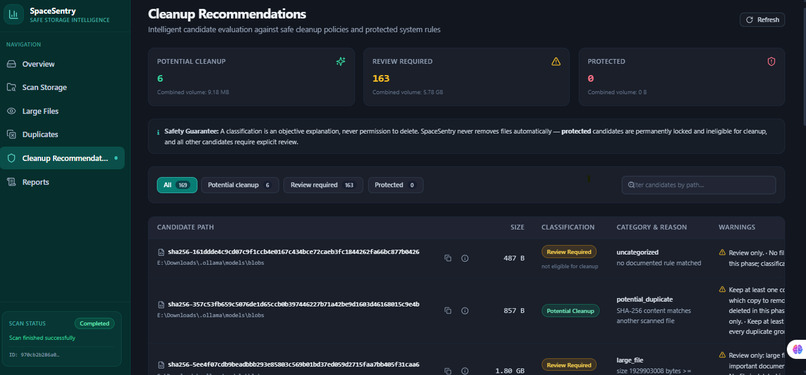This screenshot has width=806, height=375.
Task: Click the floating brain assistant icon
Action: pos(797,349)
